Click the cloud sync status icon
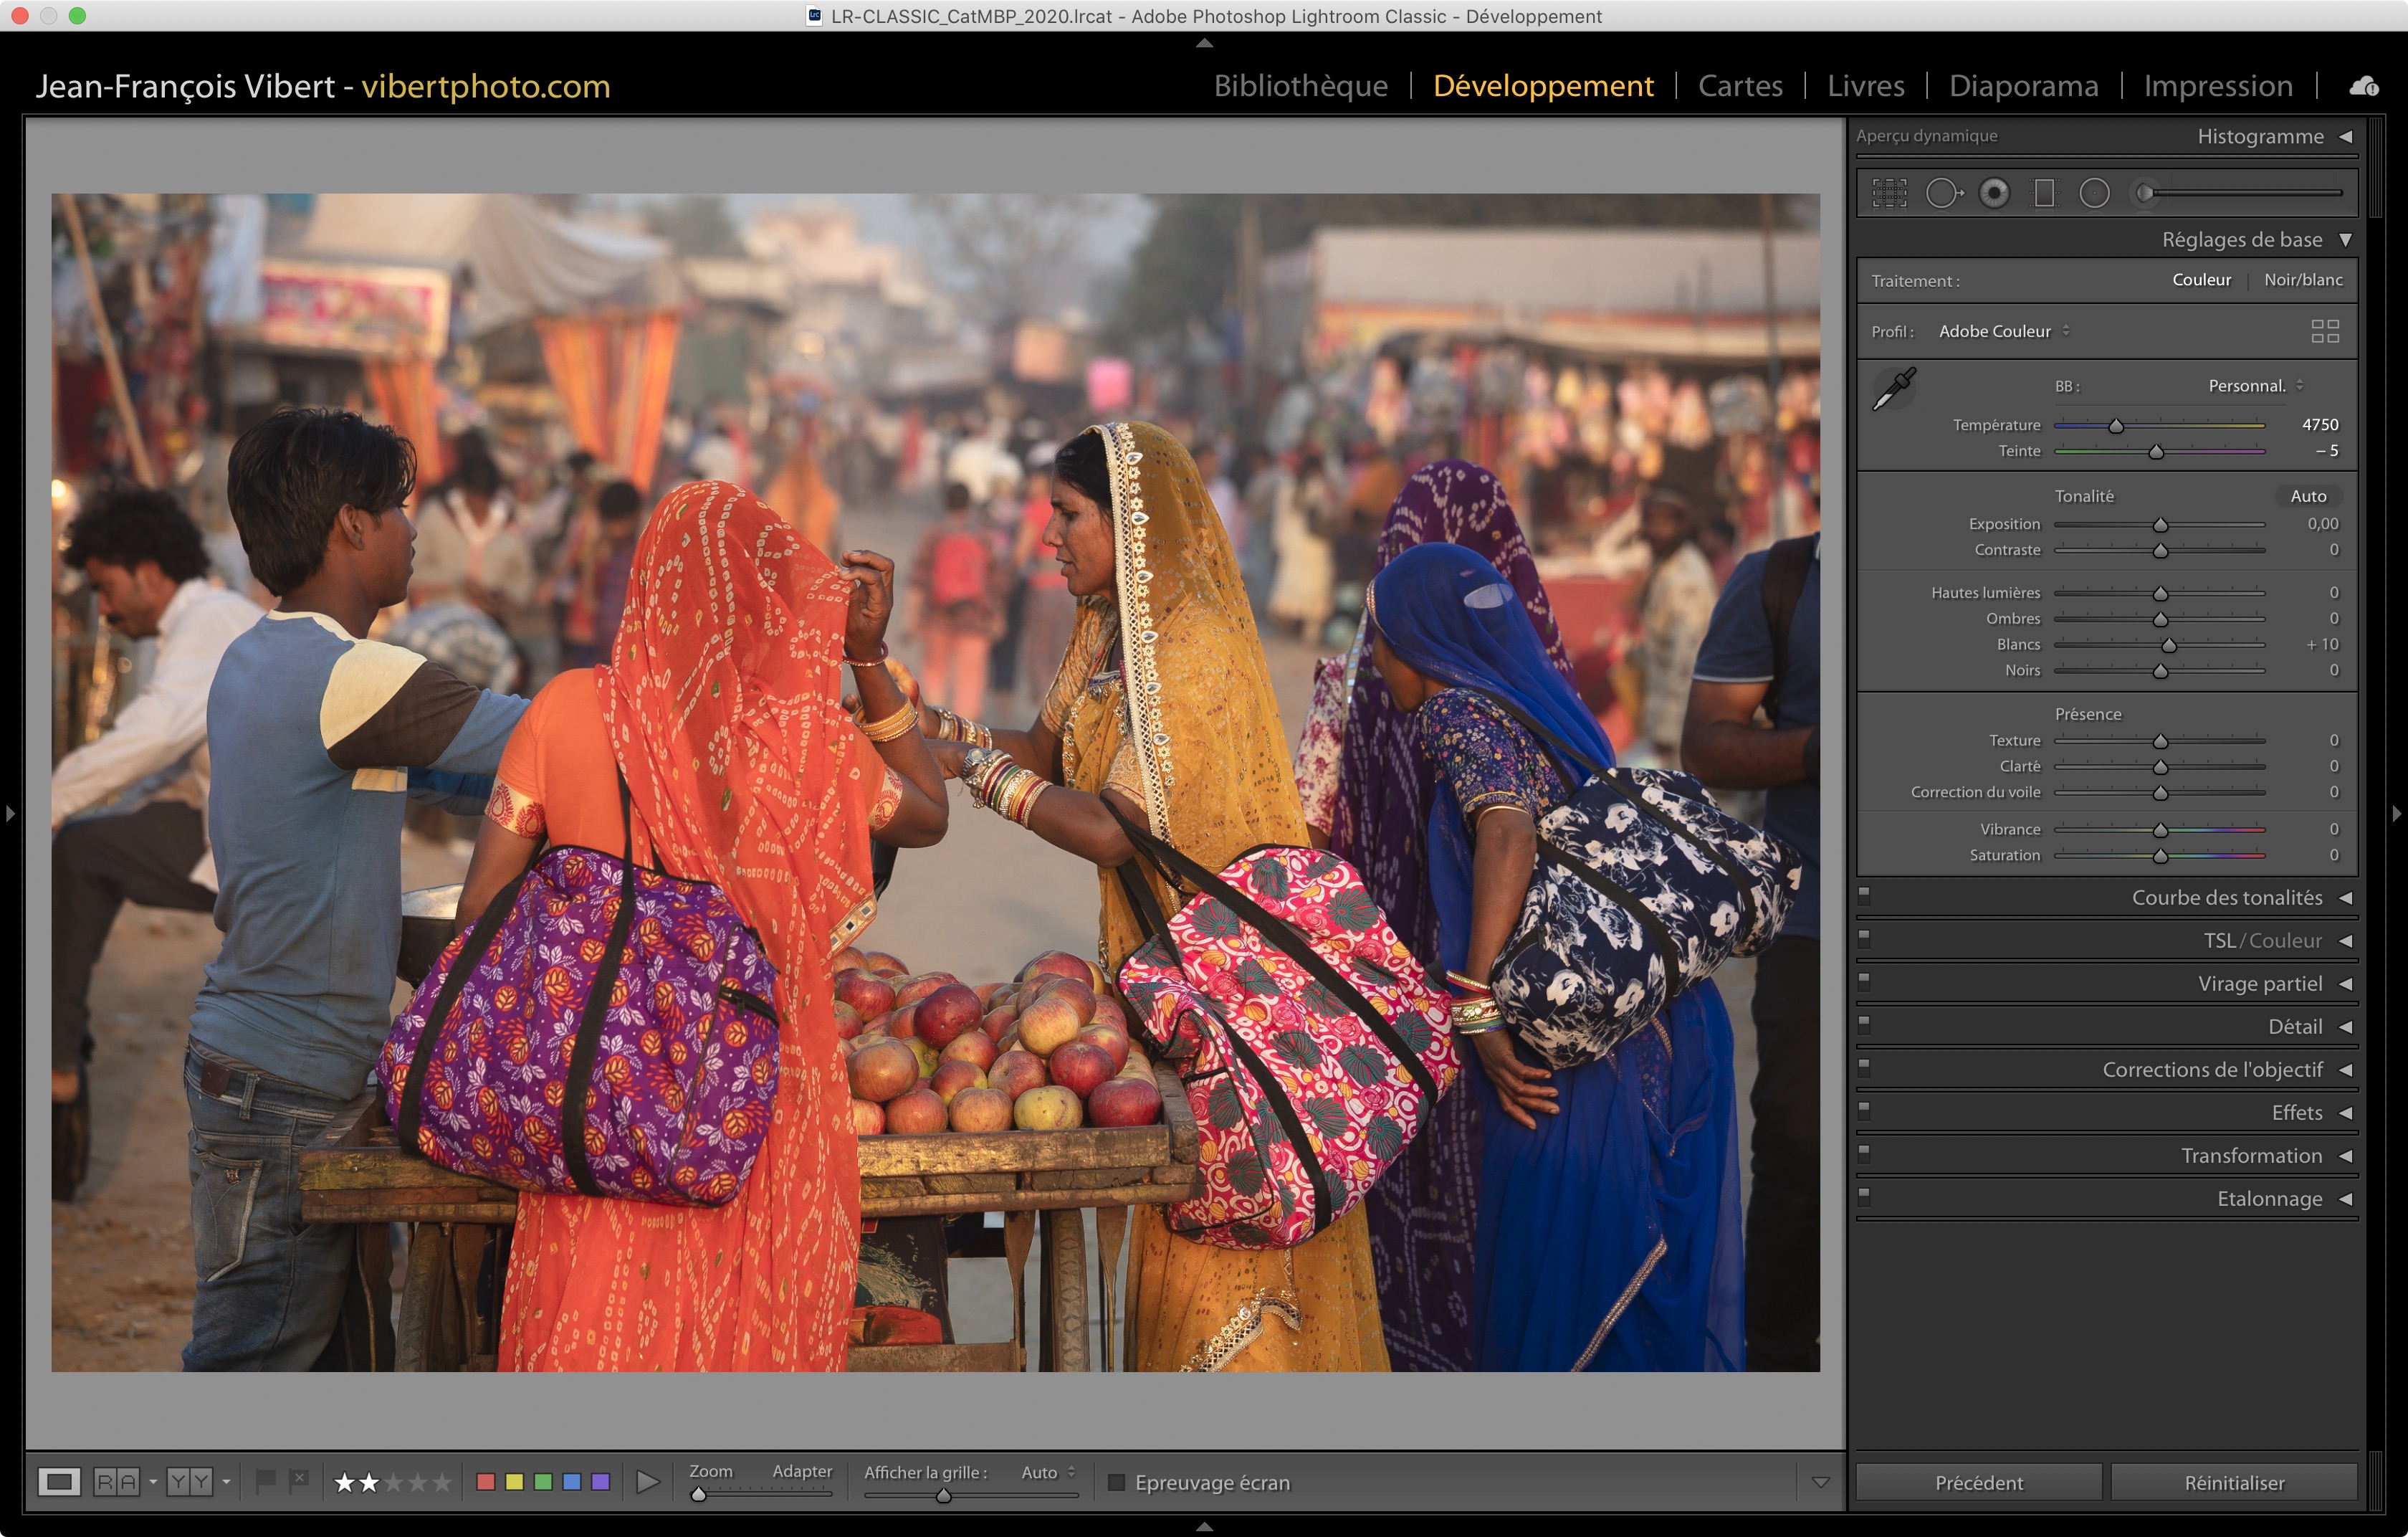 click(2364, 87)
